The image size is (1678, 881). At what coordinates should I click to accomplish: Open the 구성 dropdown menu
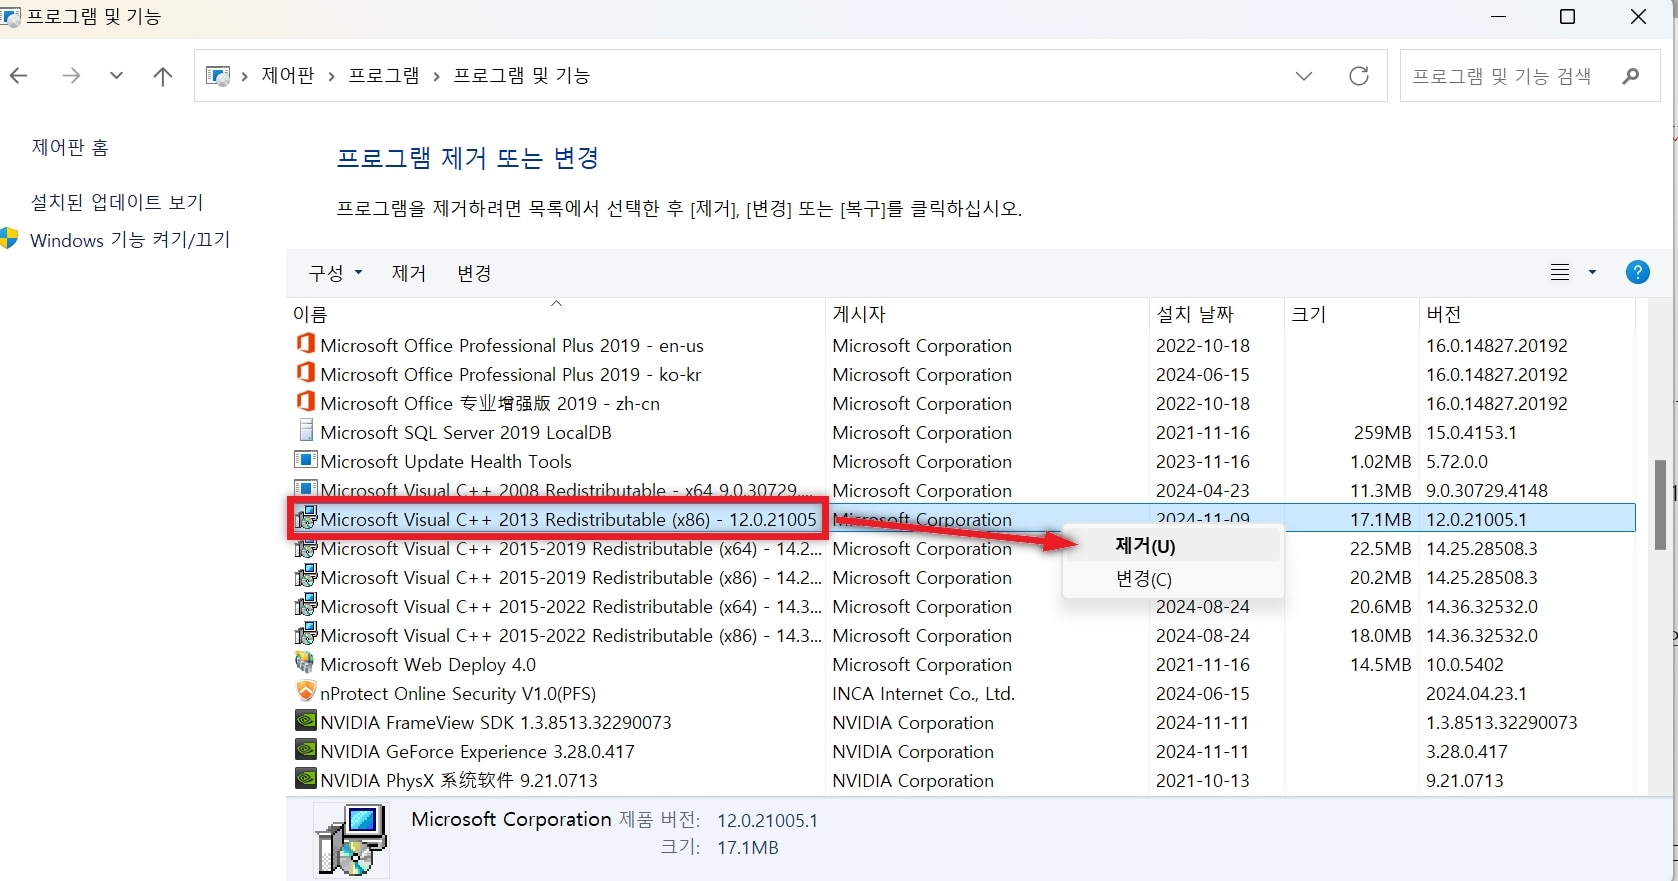coord(335,273)
